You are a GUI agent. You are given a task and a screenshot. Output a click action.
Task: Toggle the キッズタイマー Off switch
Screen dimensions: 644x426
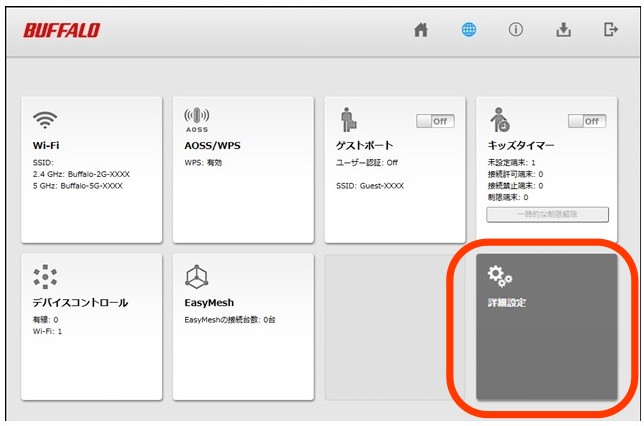click(587, 121)
